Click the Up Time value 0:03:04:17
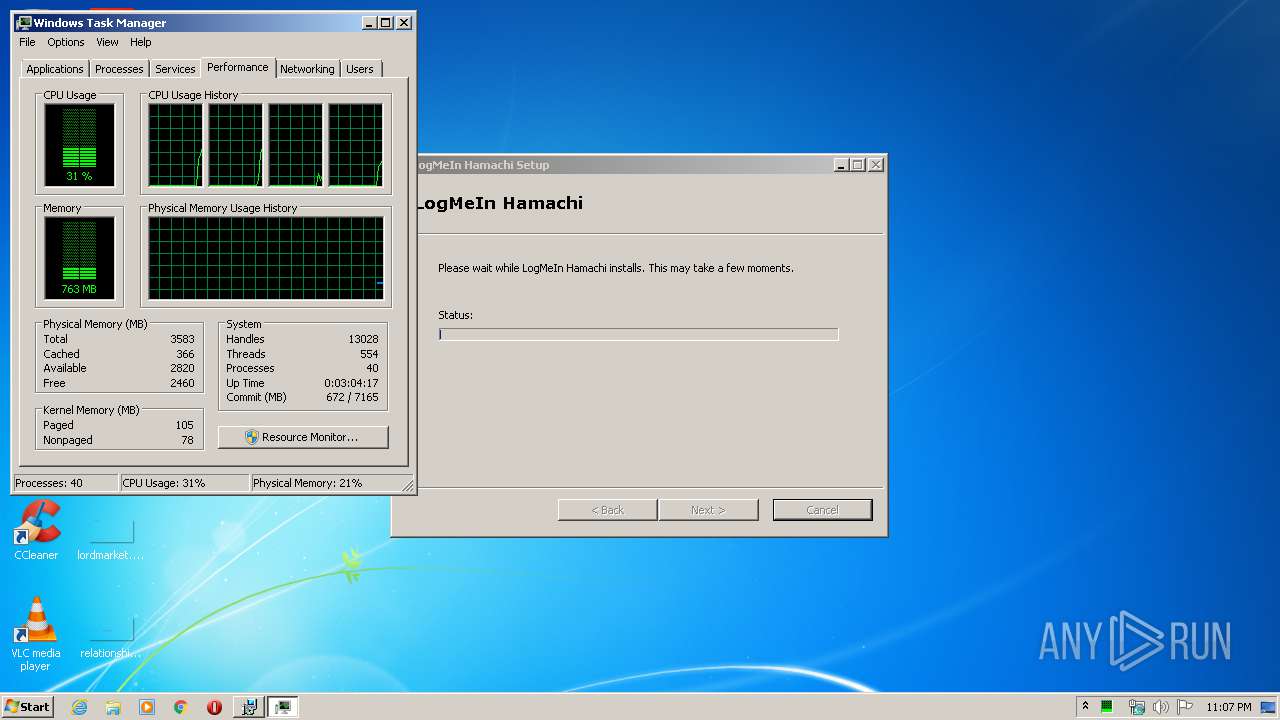 tap(351, 383)
